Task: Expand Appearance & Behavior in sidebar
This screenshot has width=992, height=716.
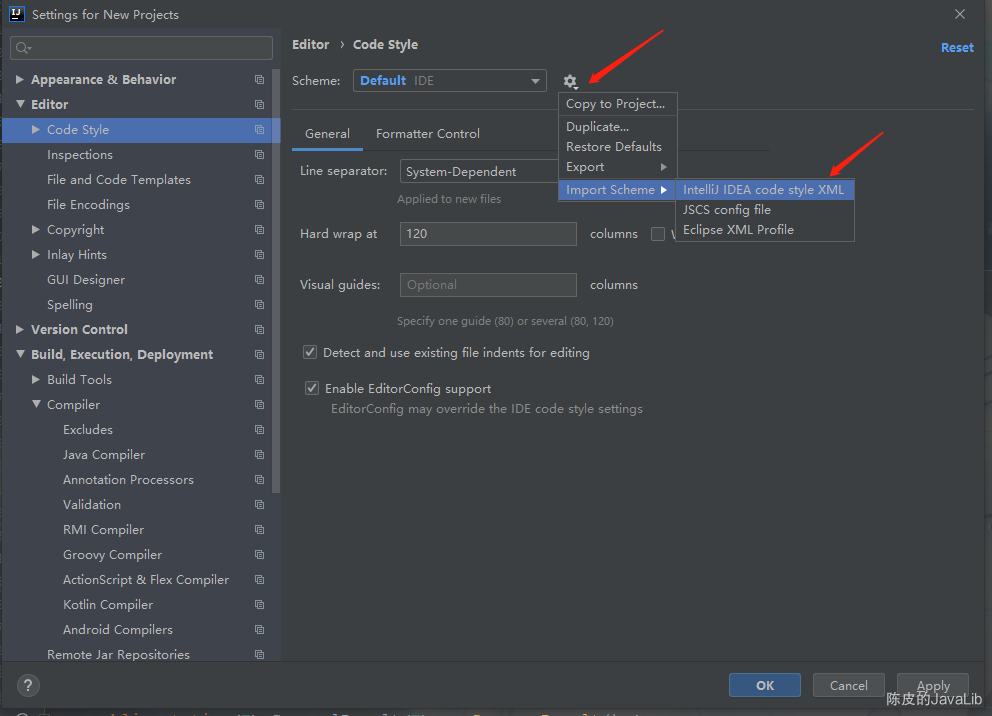Action: click(20, 79)
